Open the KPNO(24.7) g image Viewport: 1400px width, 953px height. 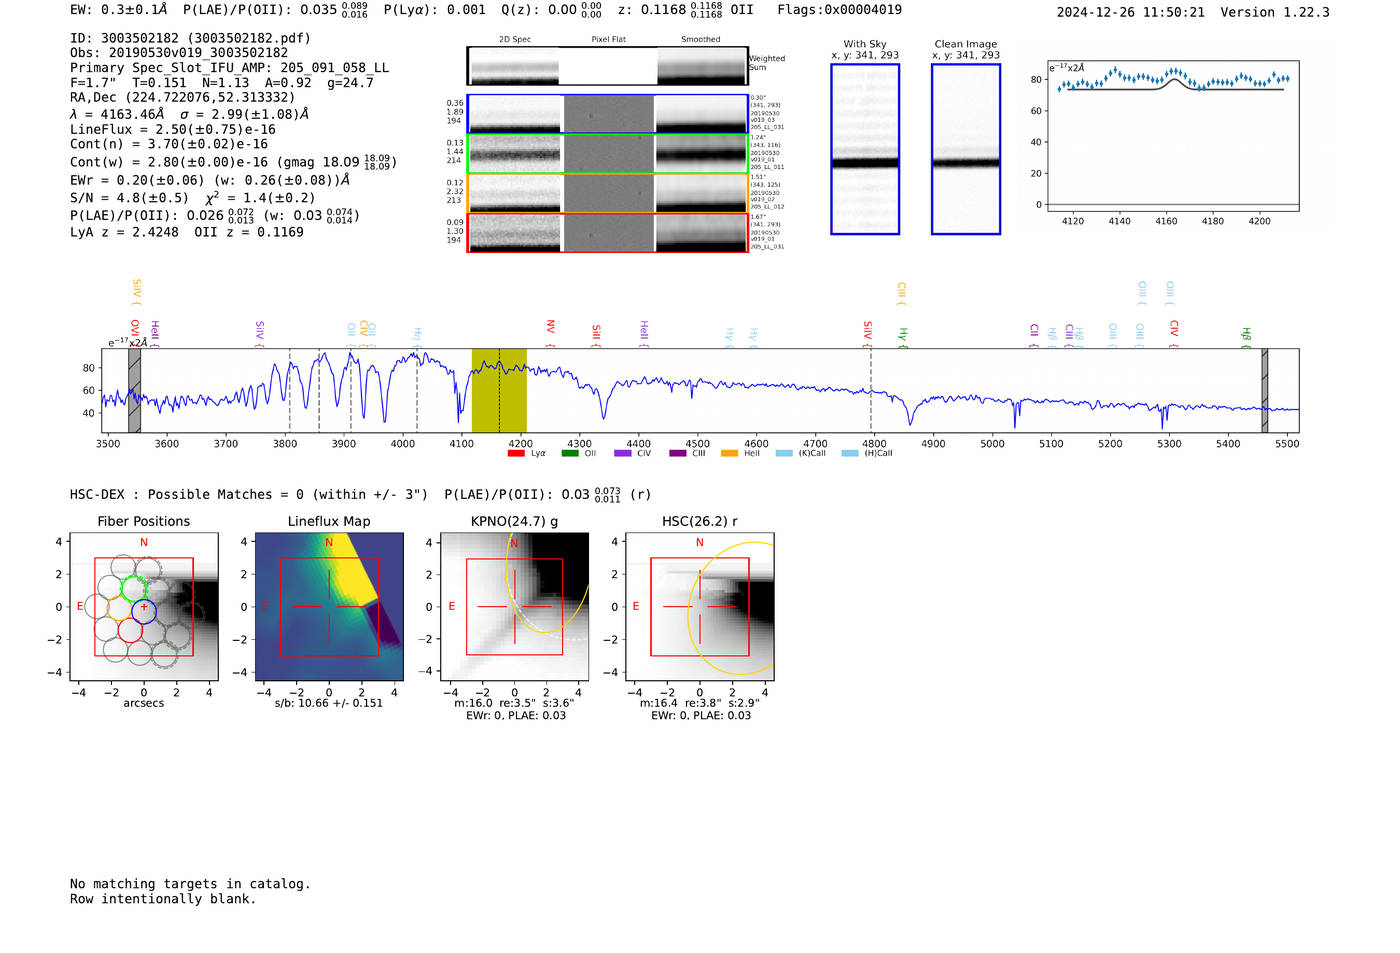click(x=514, y=607)
